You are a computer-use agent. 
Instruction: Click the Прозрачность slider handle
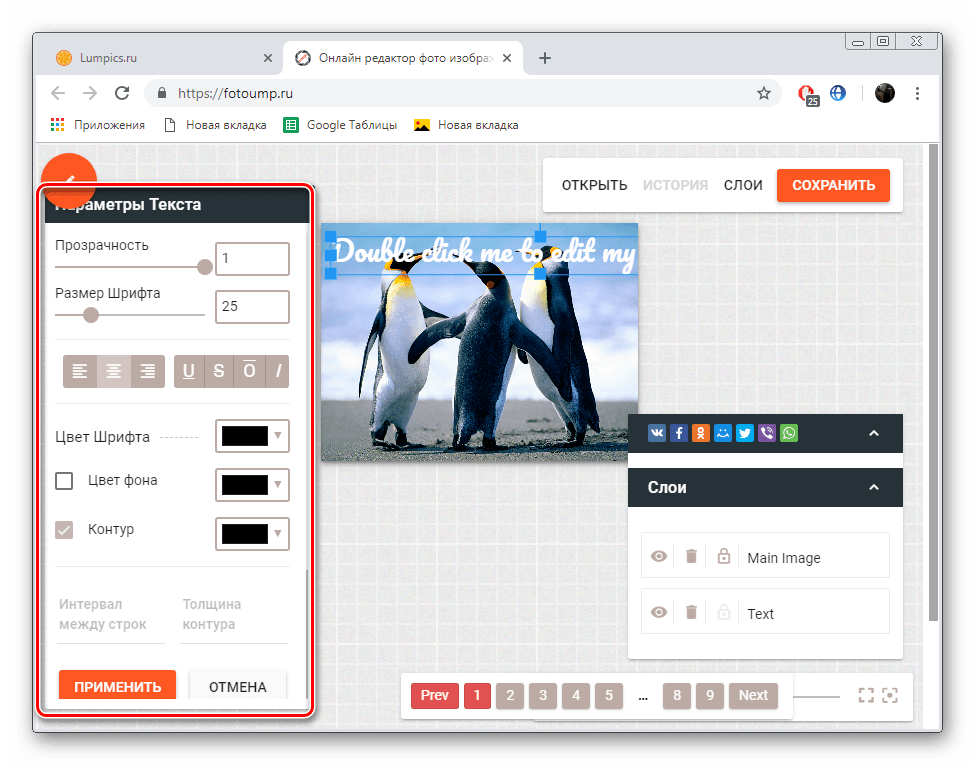tap(205, 267)
